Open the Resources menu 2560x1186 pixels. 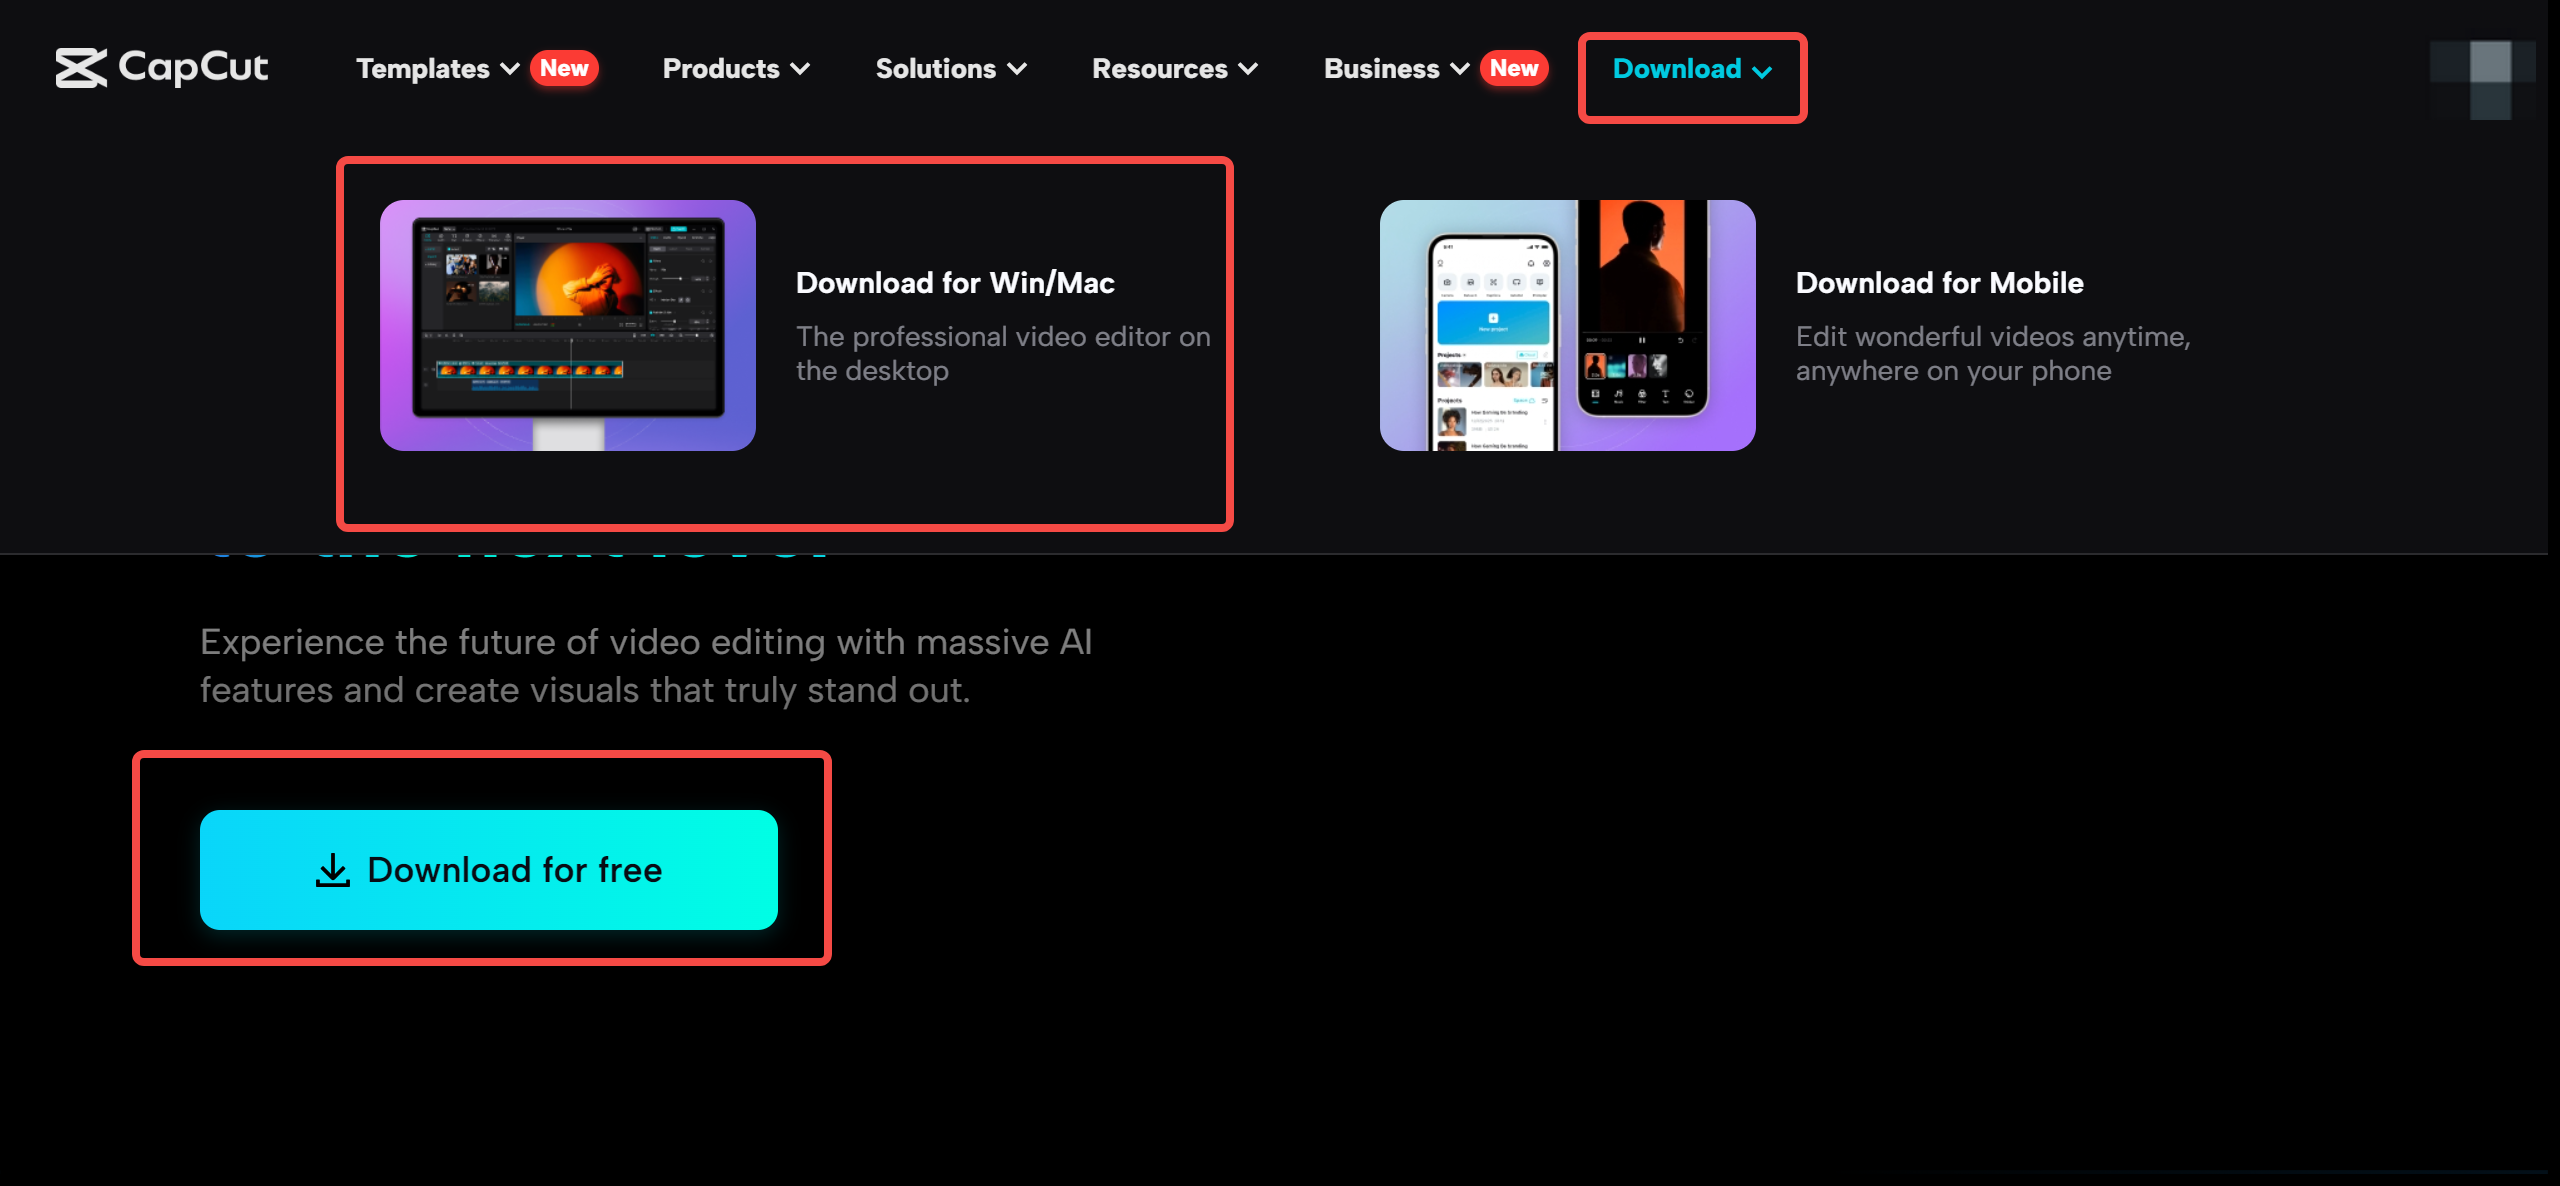pos(1172,69)
